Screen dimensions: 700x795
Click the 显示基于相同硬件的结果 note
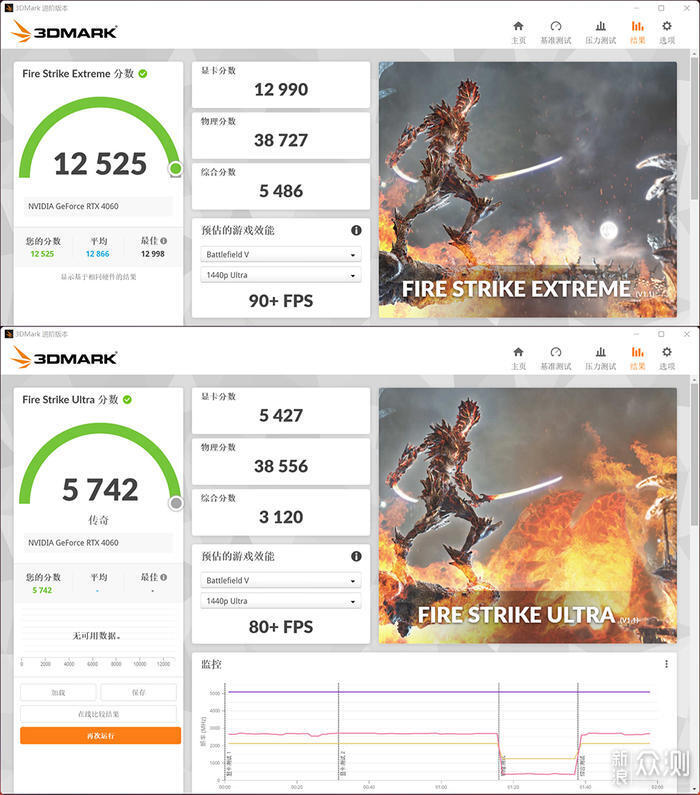click(98, 277)
